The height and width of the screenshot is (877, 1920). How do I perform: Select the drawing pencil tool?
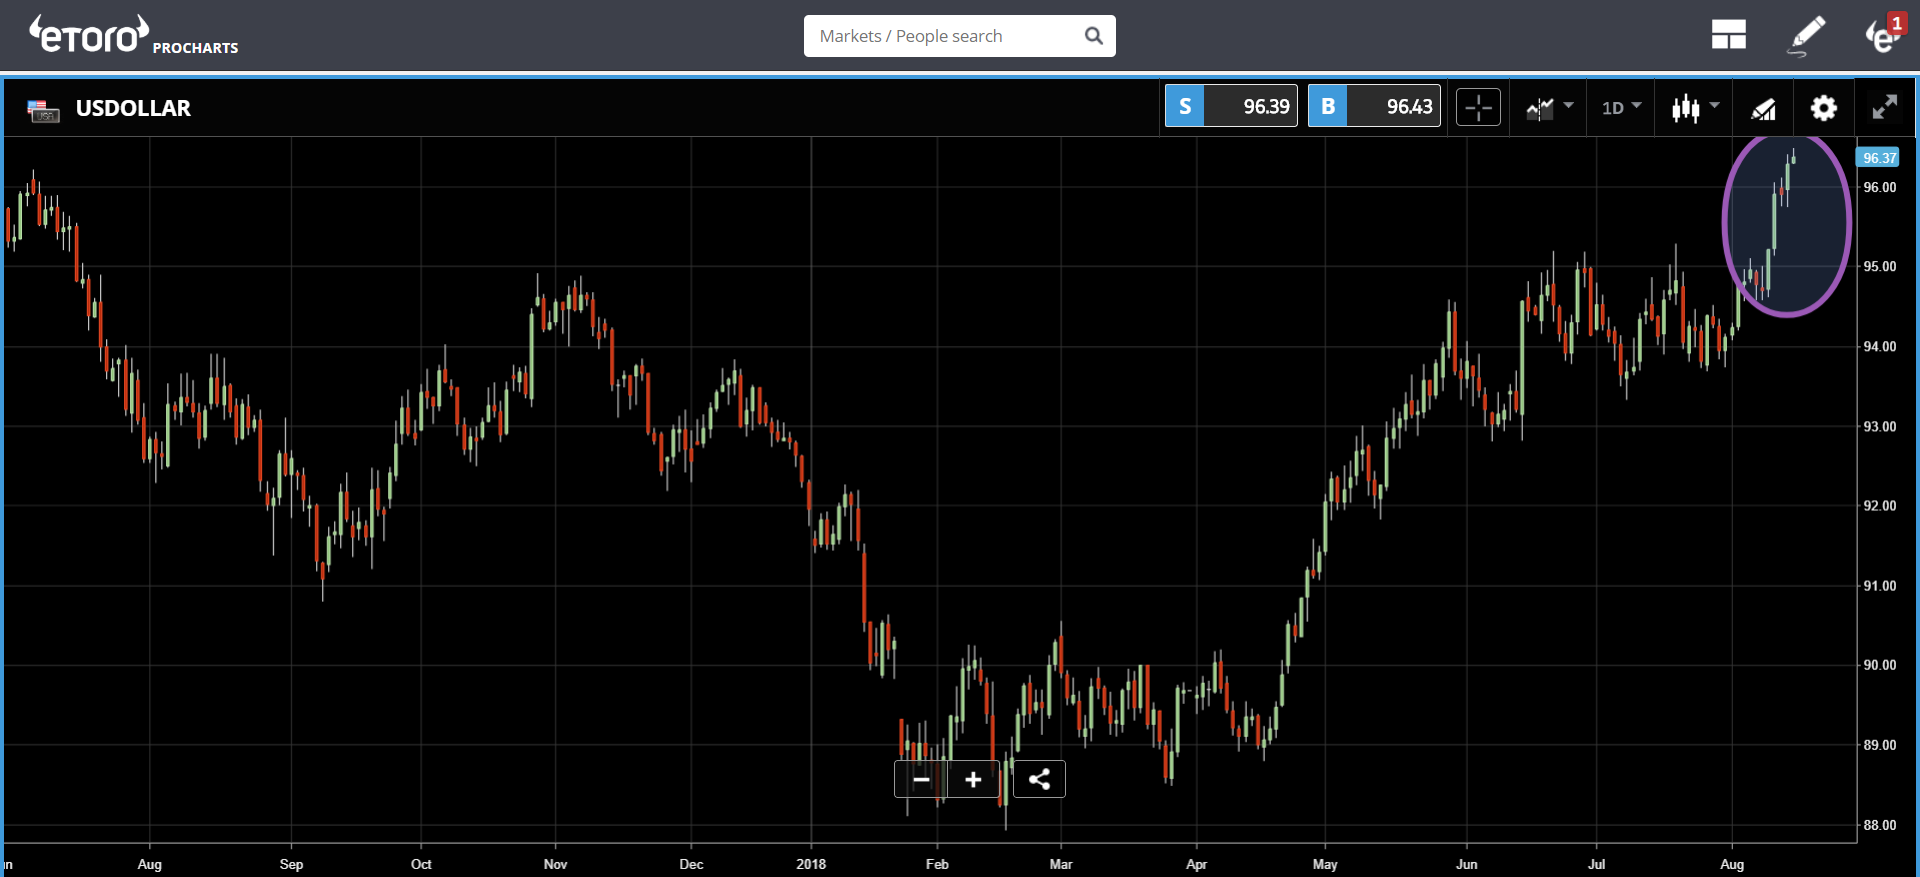click(x=1806, y=36)
